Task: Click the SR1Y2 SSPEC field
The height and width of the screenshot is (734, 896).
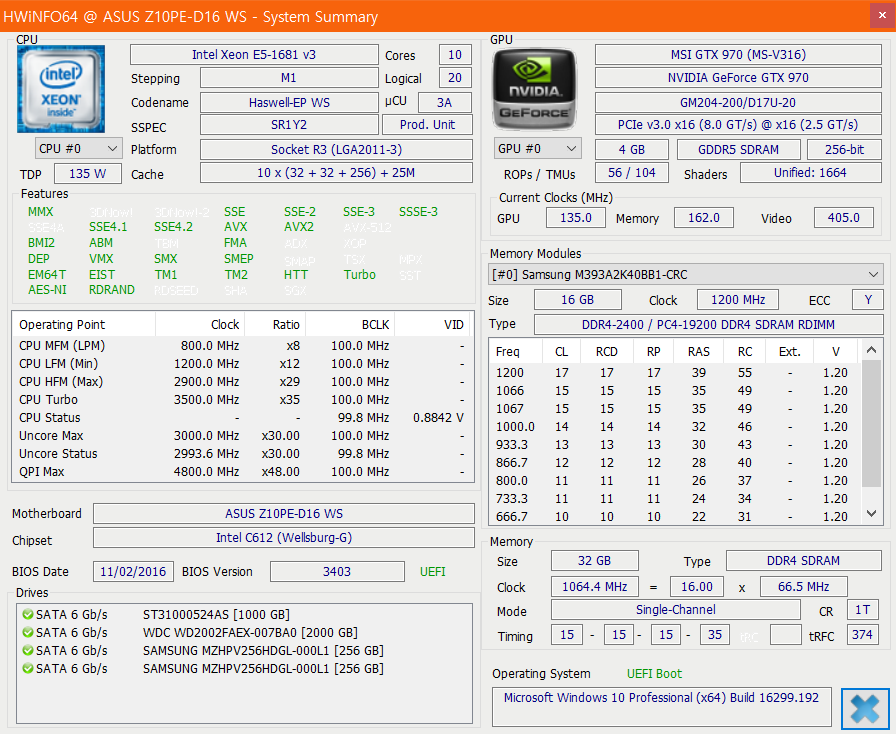Action: coord(289,125)
